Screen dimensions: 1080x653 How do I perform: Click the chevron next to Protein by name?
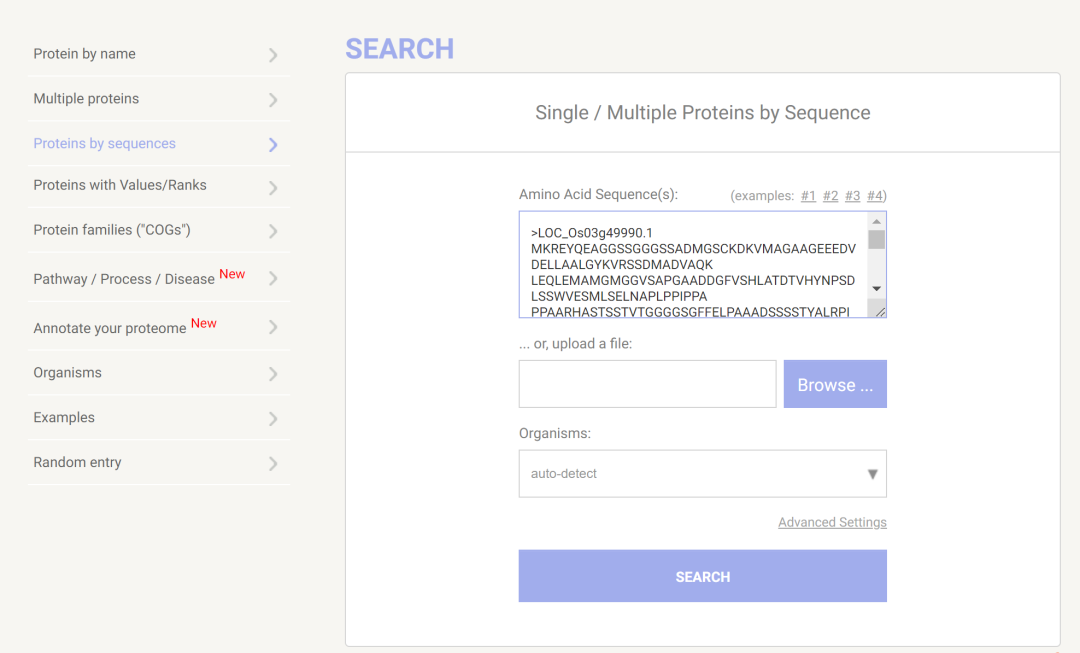[273, 55]
